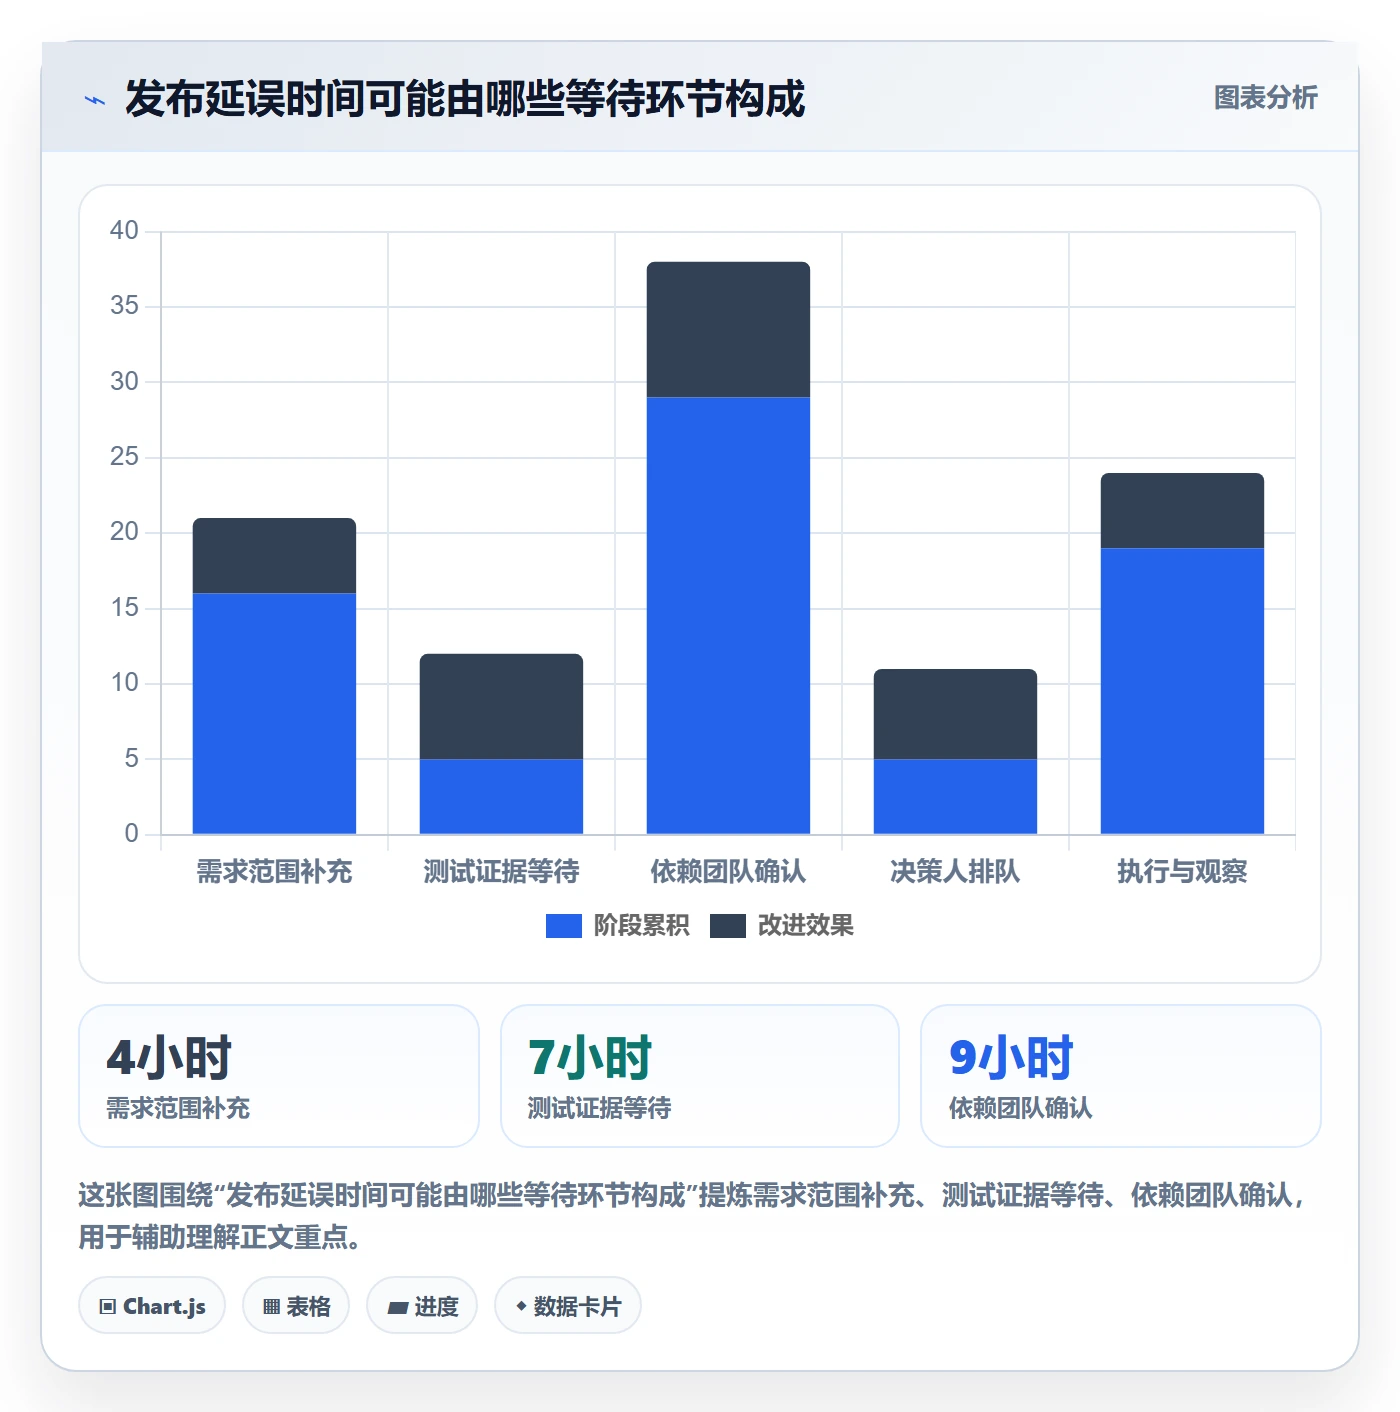
Task: Open the 9小时 依赖团队确认 card
Action: pos(1121,1076)
